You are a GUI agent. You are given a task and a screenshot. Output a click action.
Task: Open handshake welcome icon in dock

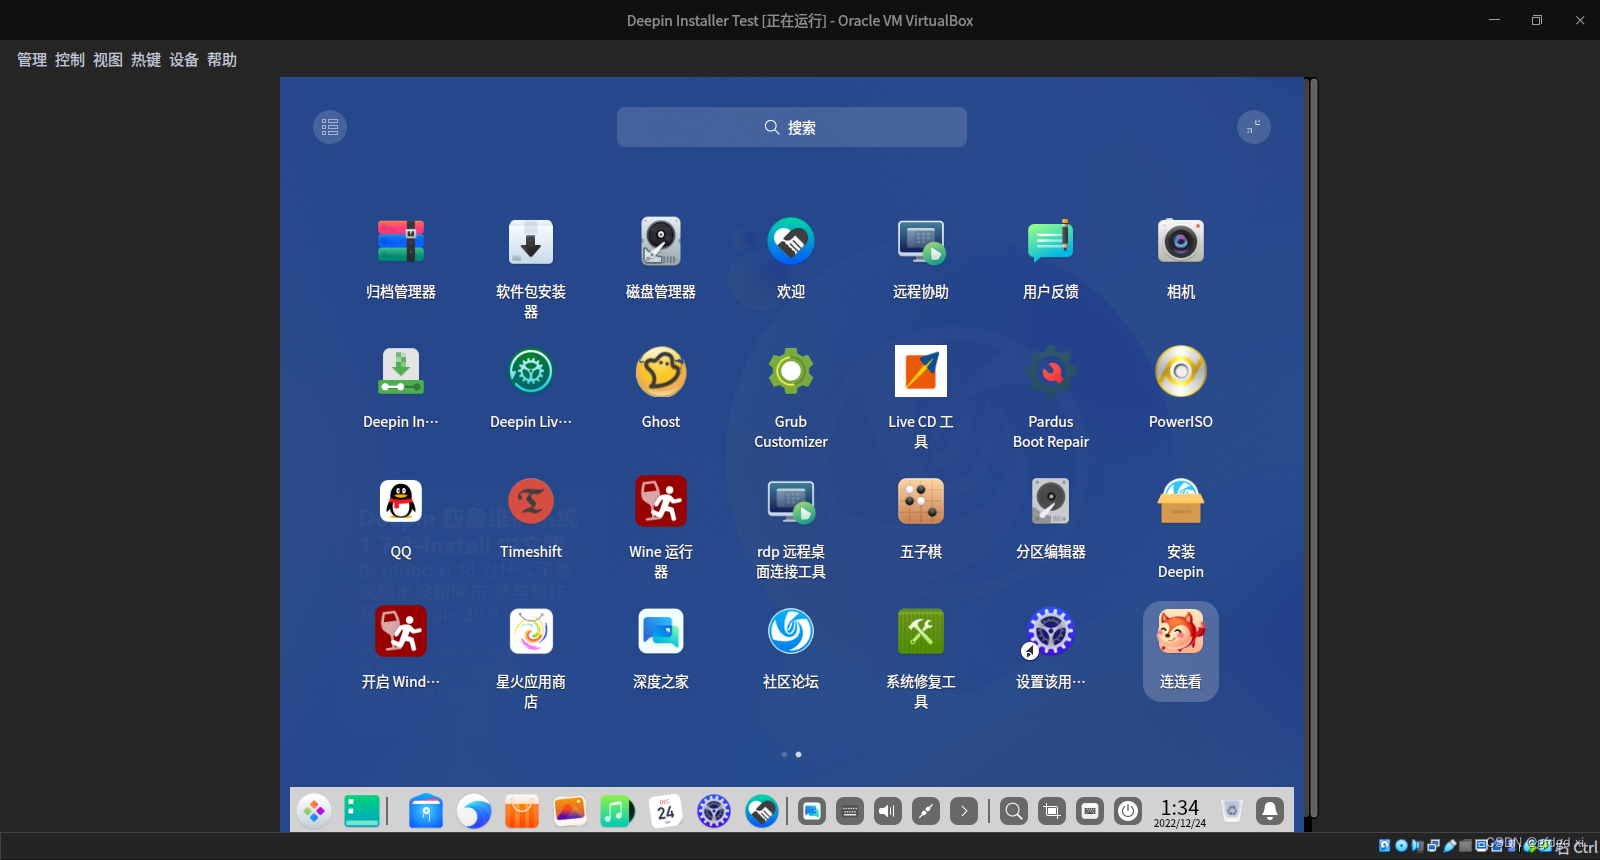(762, 811)
